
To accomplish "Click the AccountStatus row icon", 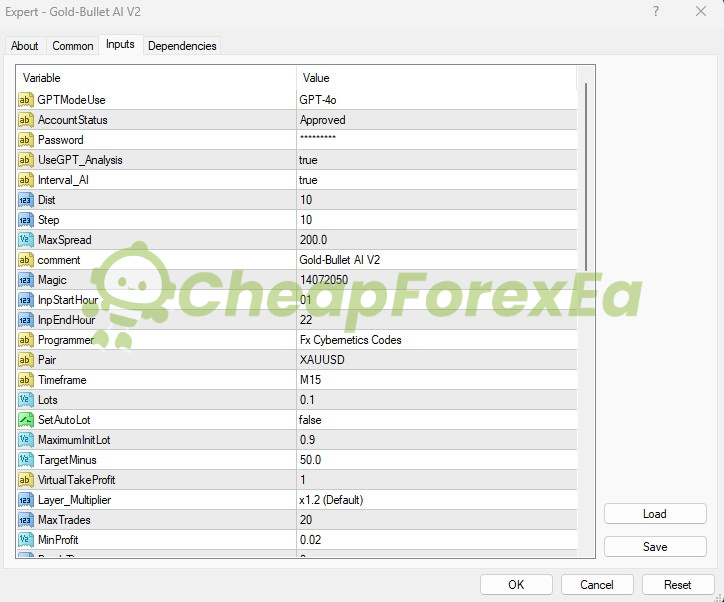I will (25, 120).
